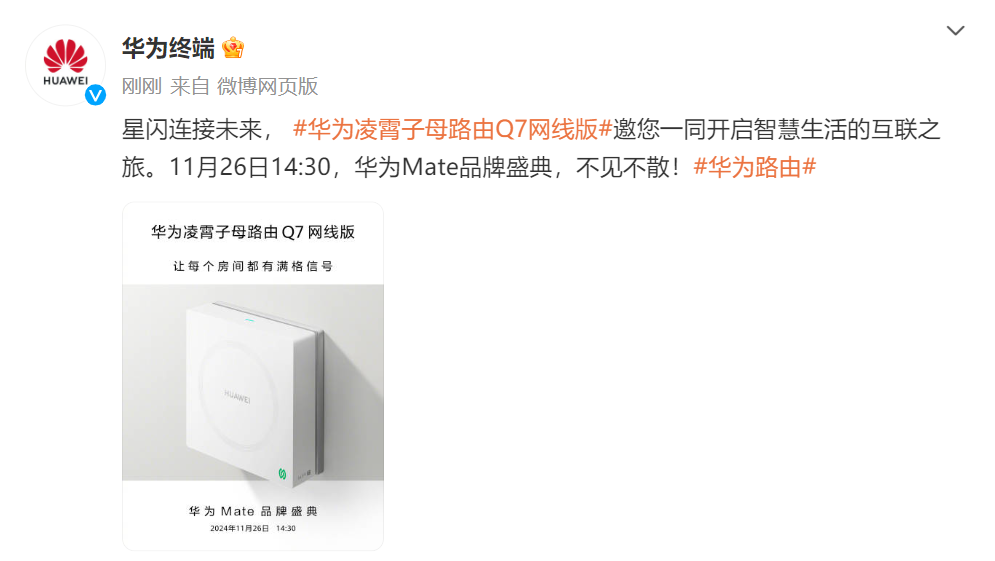Screen dimensions: 995x561
Task: Expand the post options chevron menu
Action: 955,30
